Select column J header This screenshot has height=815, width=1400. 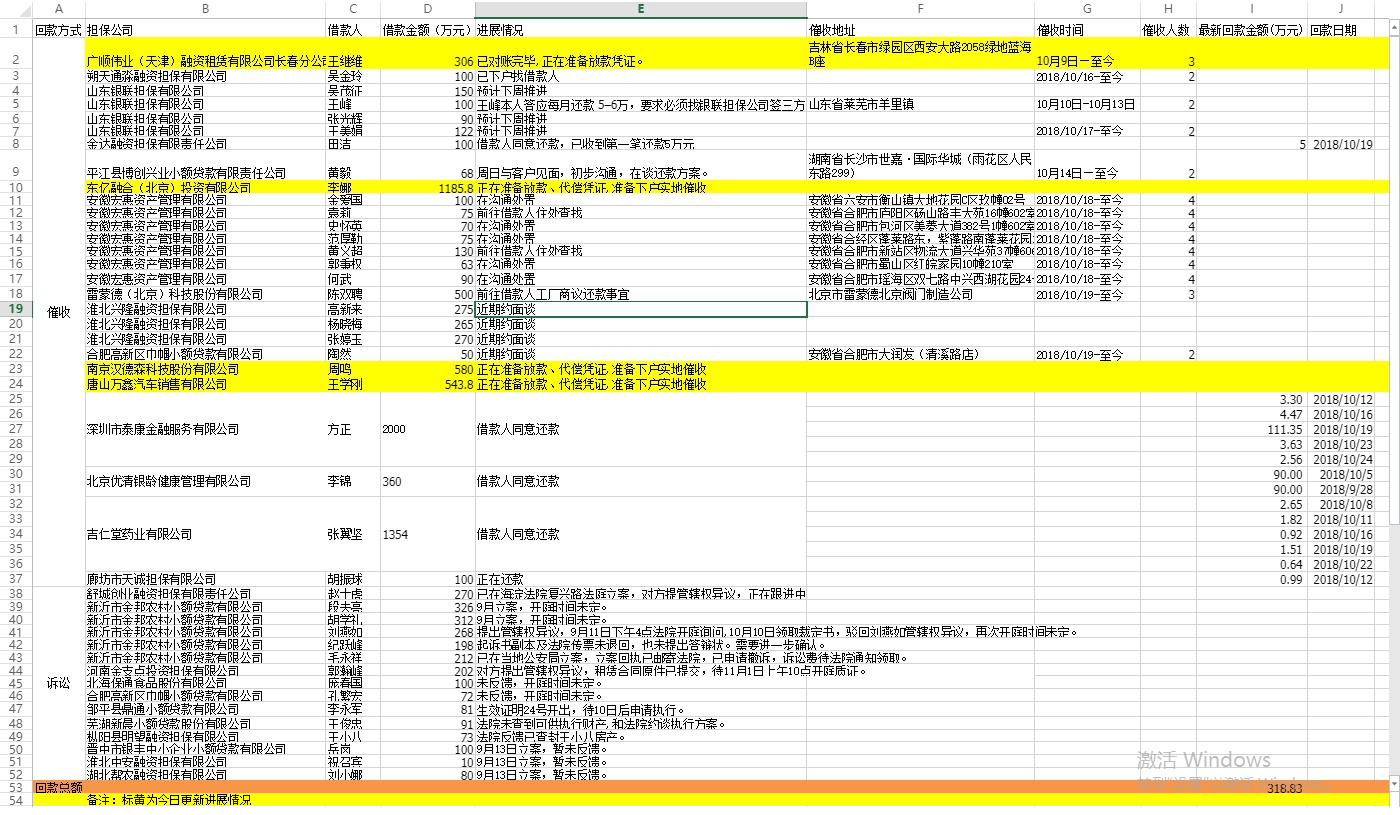coord(1348,9)
